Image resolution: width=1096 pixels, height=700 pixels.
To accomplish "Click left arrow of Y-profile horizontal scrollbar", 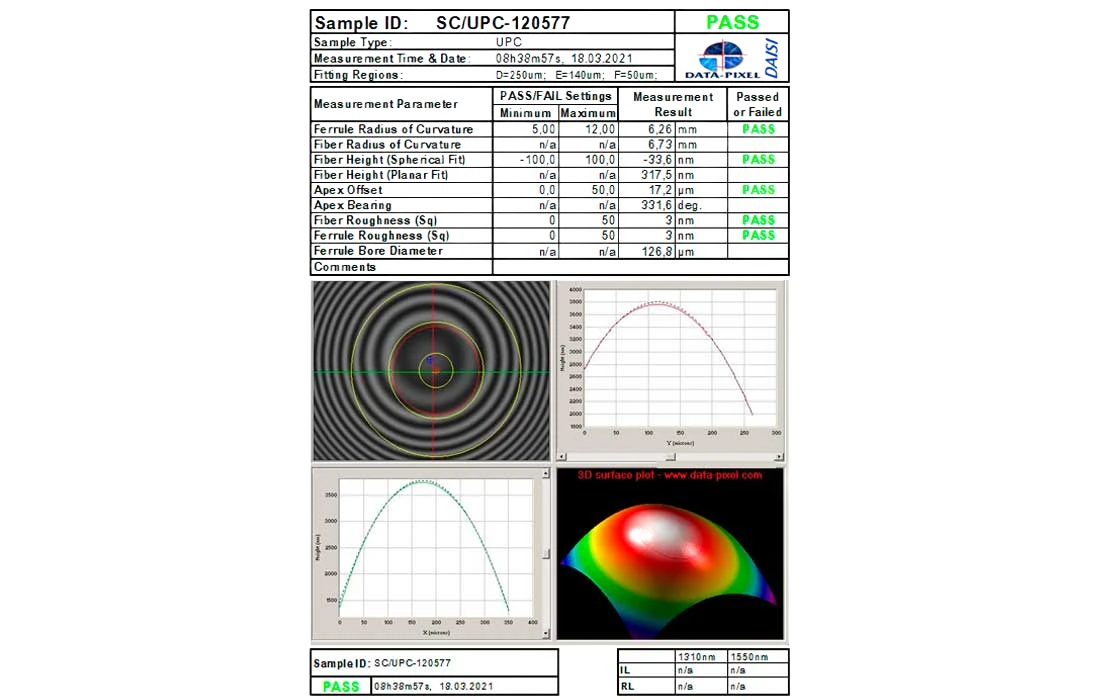I will click(561, 456).
